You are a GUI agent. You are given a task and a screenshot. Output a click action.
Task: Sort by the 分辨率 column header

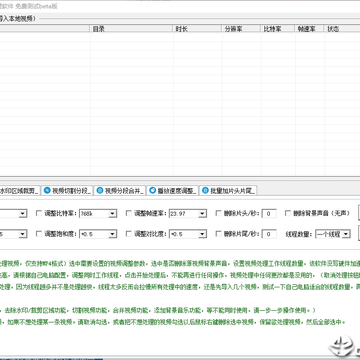241,29
